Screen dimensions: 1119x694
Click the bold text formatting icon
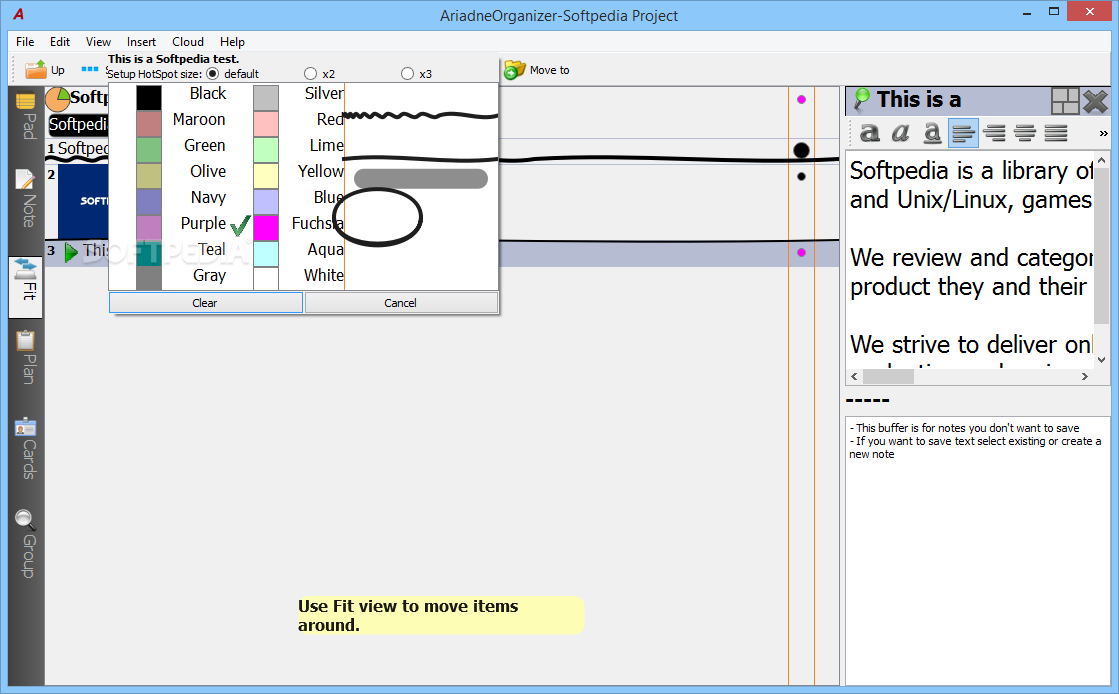[x=869, y=133]
